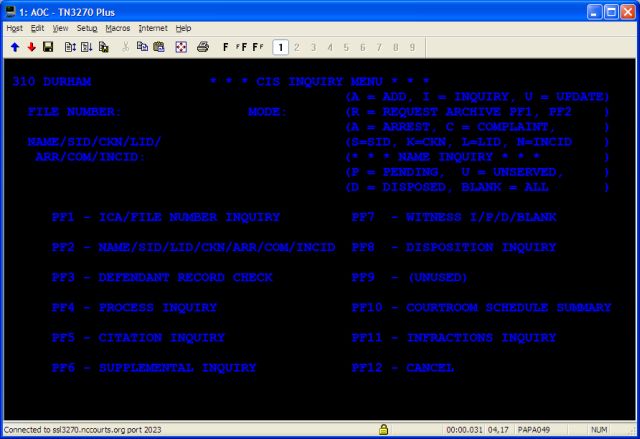Click the small-F large-F font icon
The width and height of the screenshot is (640, 439).
(x=242, y=47)
